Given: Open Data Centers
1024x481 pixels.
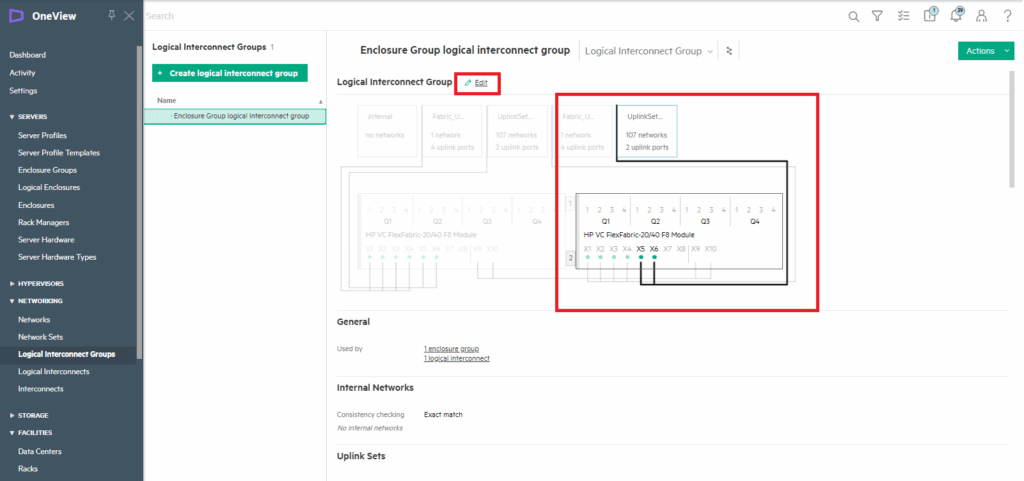Looking at the screenshot, I should pyautogui.click(x=40, y=452).
